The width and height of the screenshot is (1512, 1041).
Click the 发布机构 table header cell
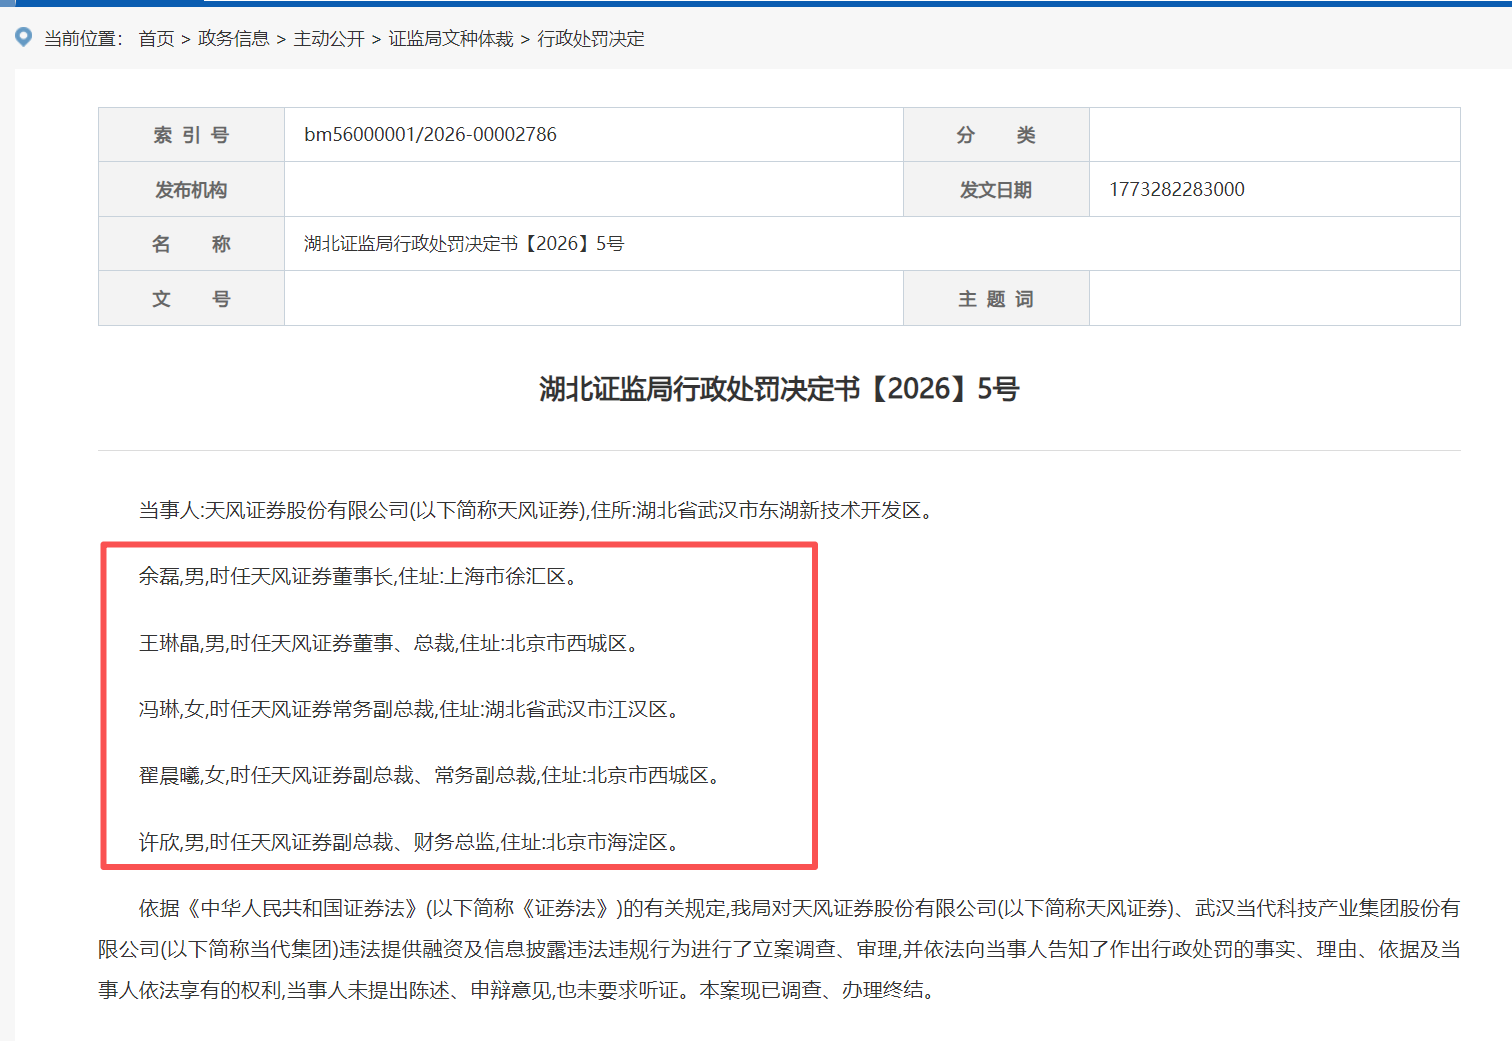[191, 189]
